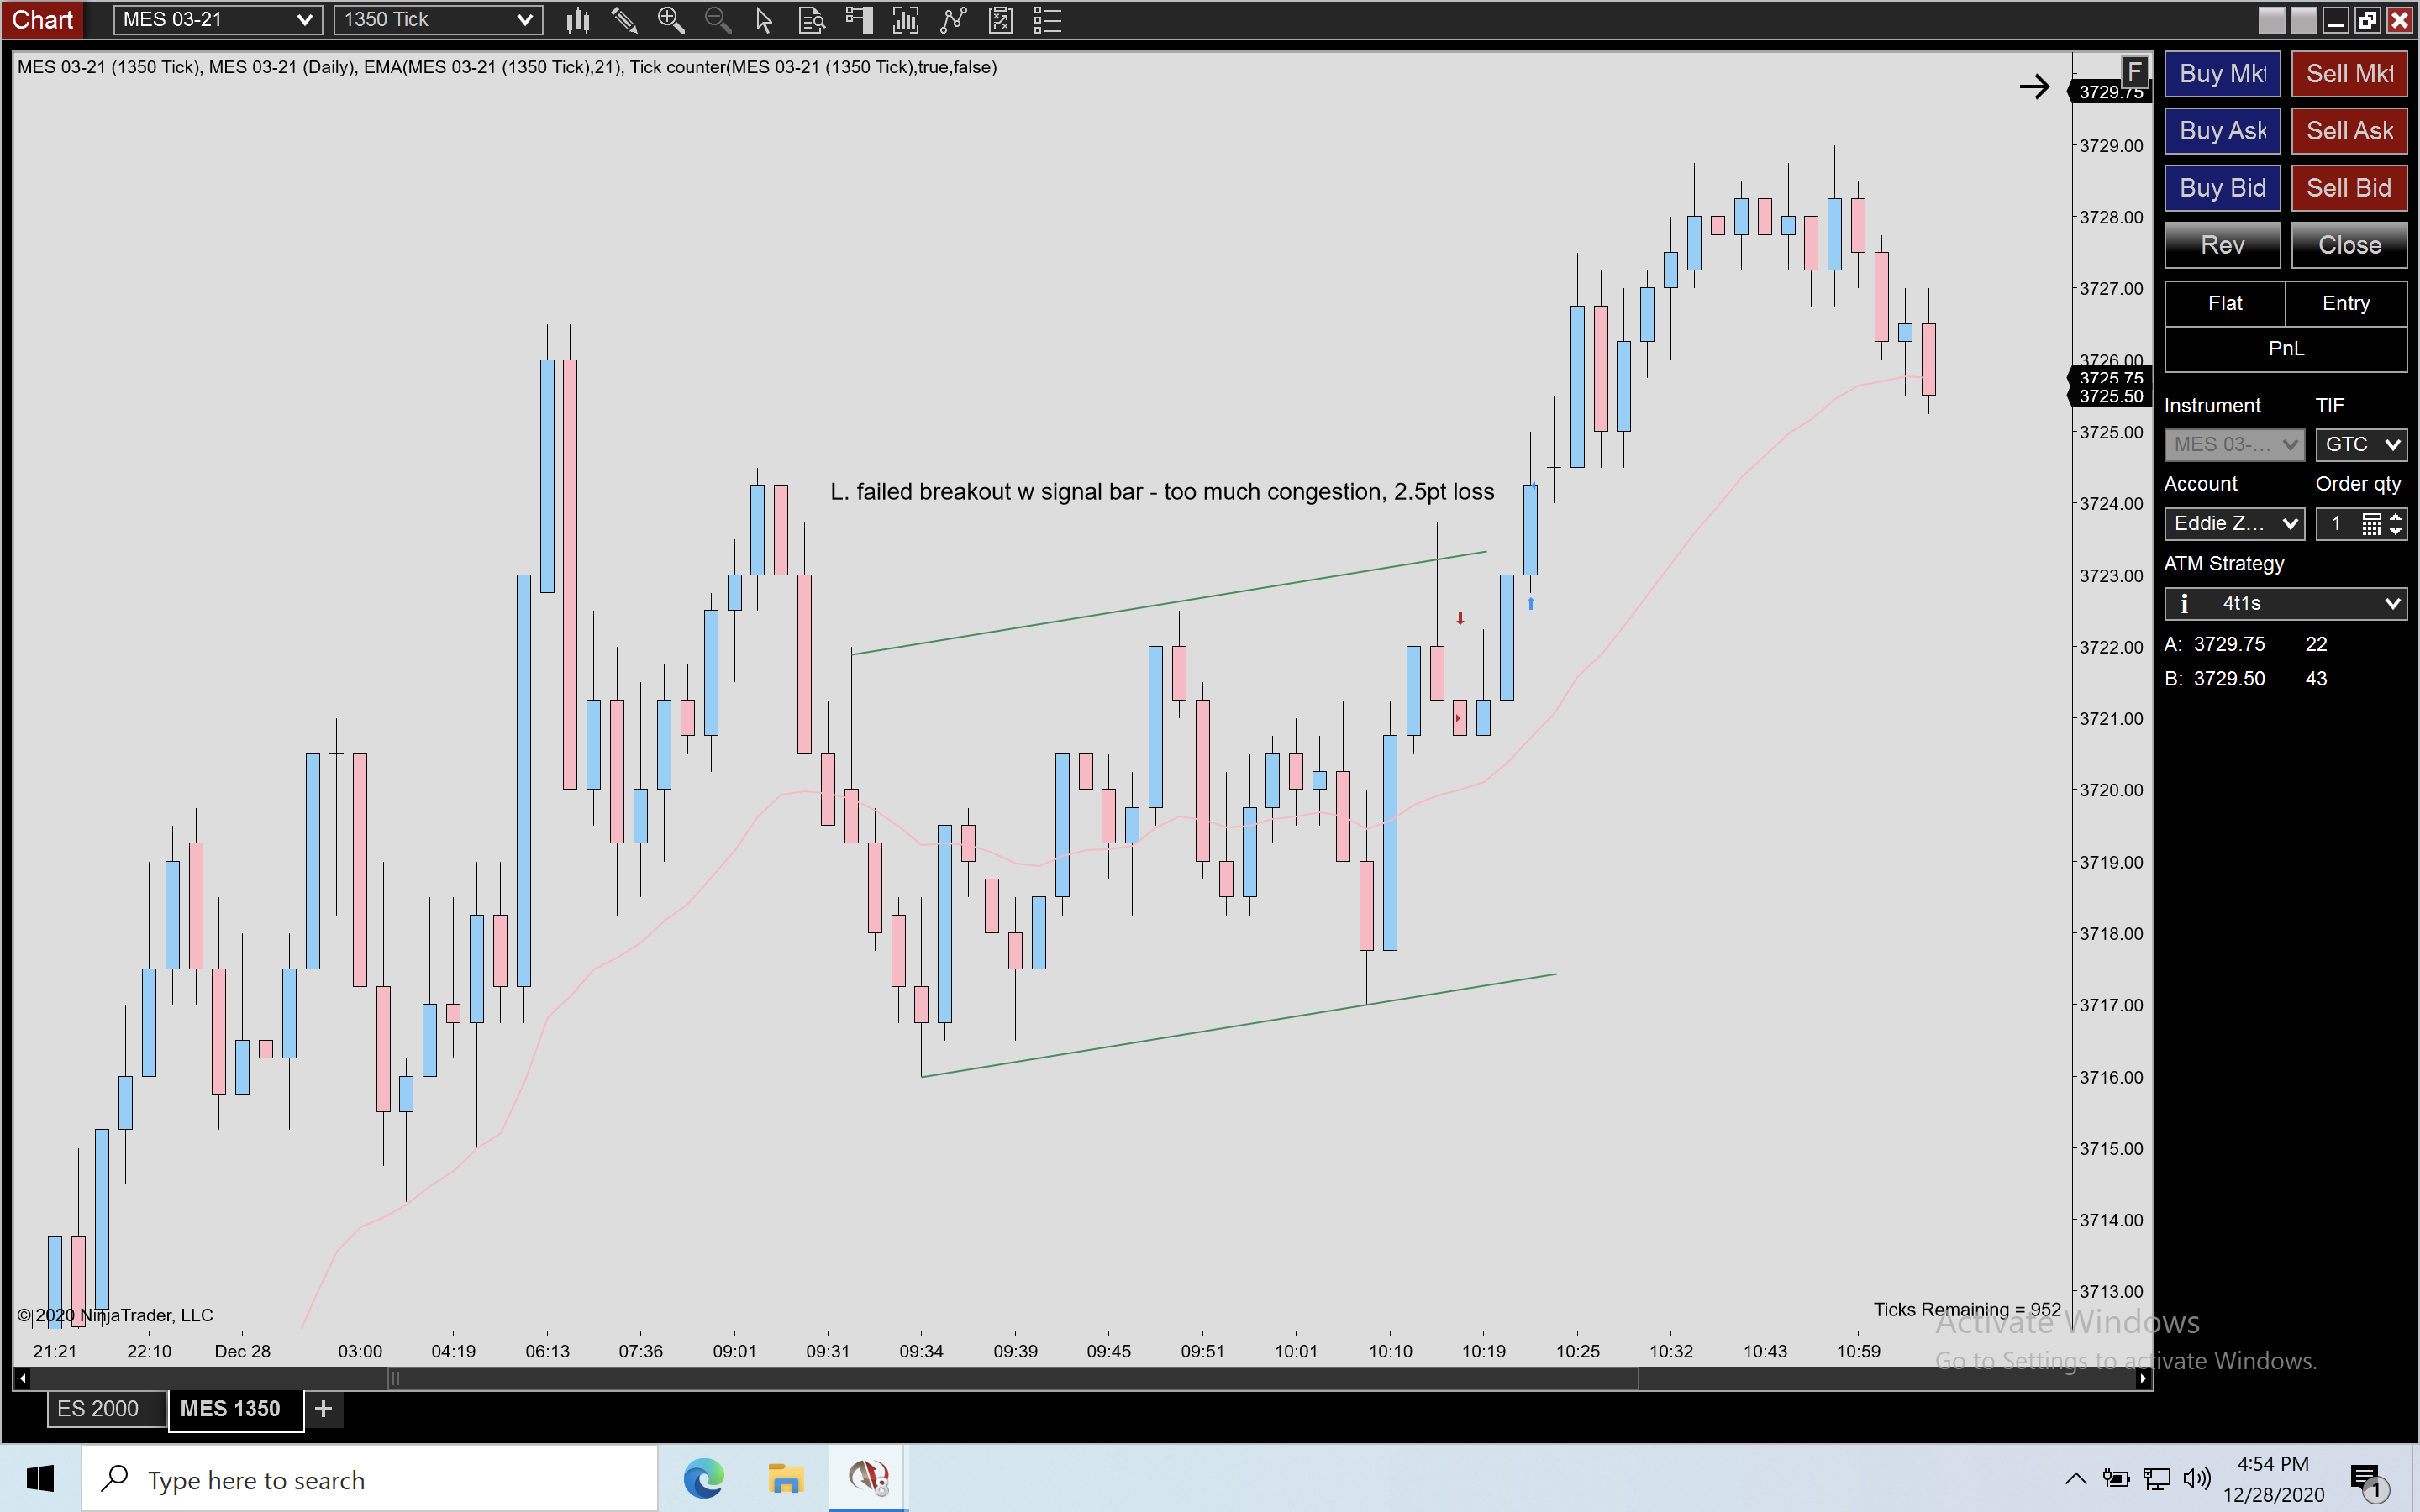Expand the Account Eddie Z dropdown
The width and height of the screenshot is (2420, 1512).
coord(2234,523)
